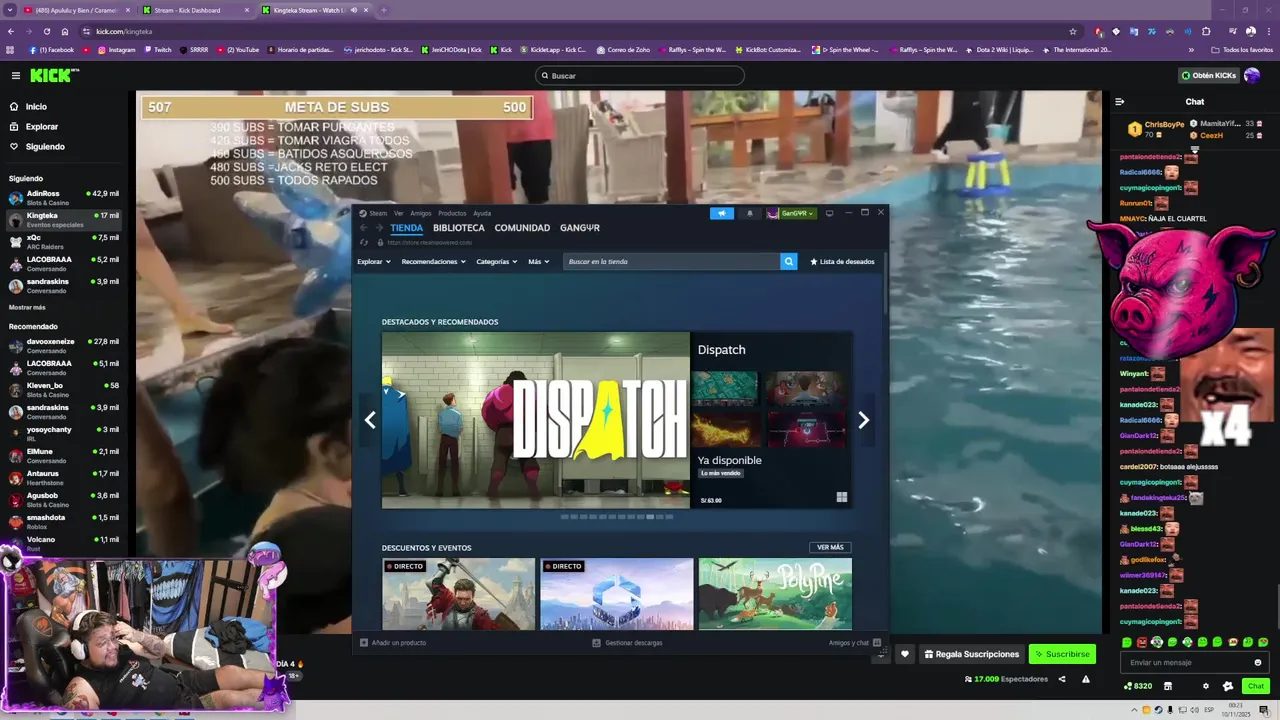The width and height of the screenshot is (1280, 720).
Task: Focus the Kick Buscar search field
Action: tap(640, 75)
